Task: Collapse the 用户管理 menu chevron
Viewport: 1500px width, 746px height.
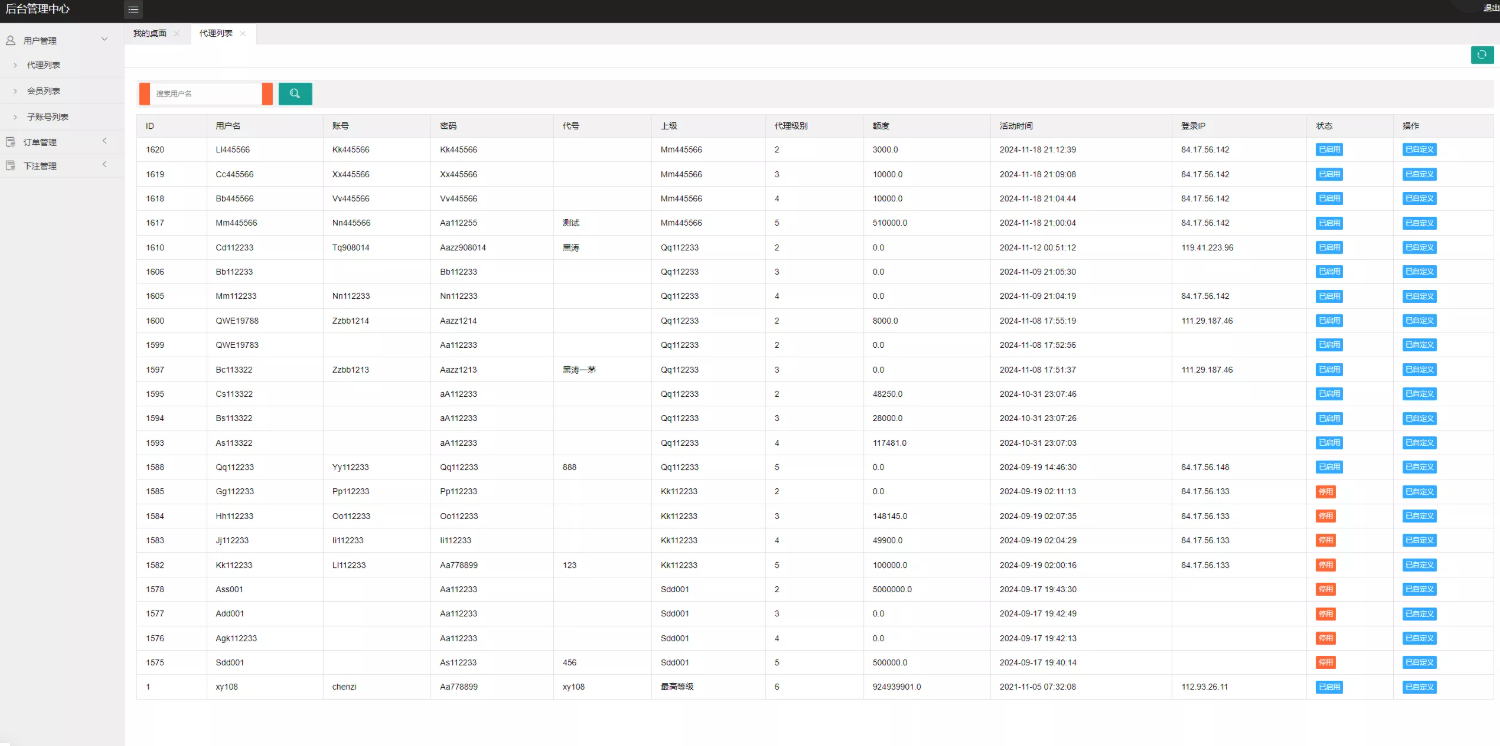Action: click(105, 40)
